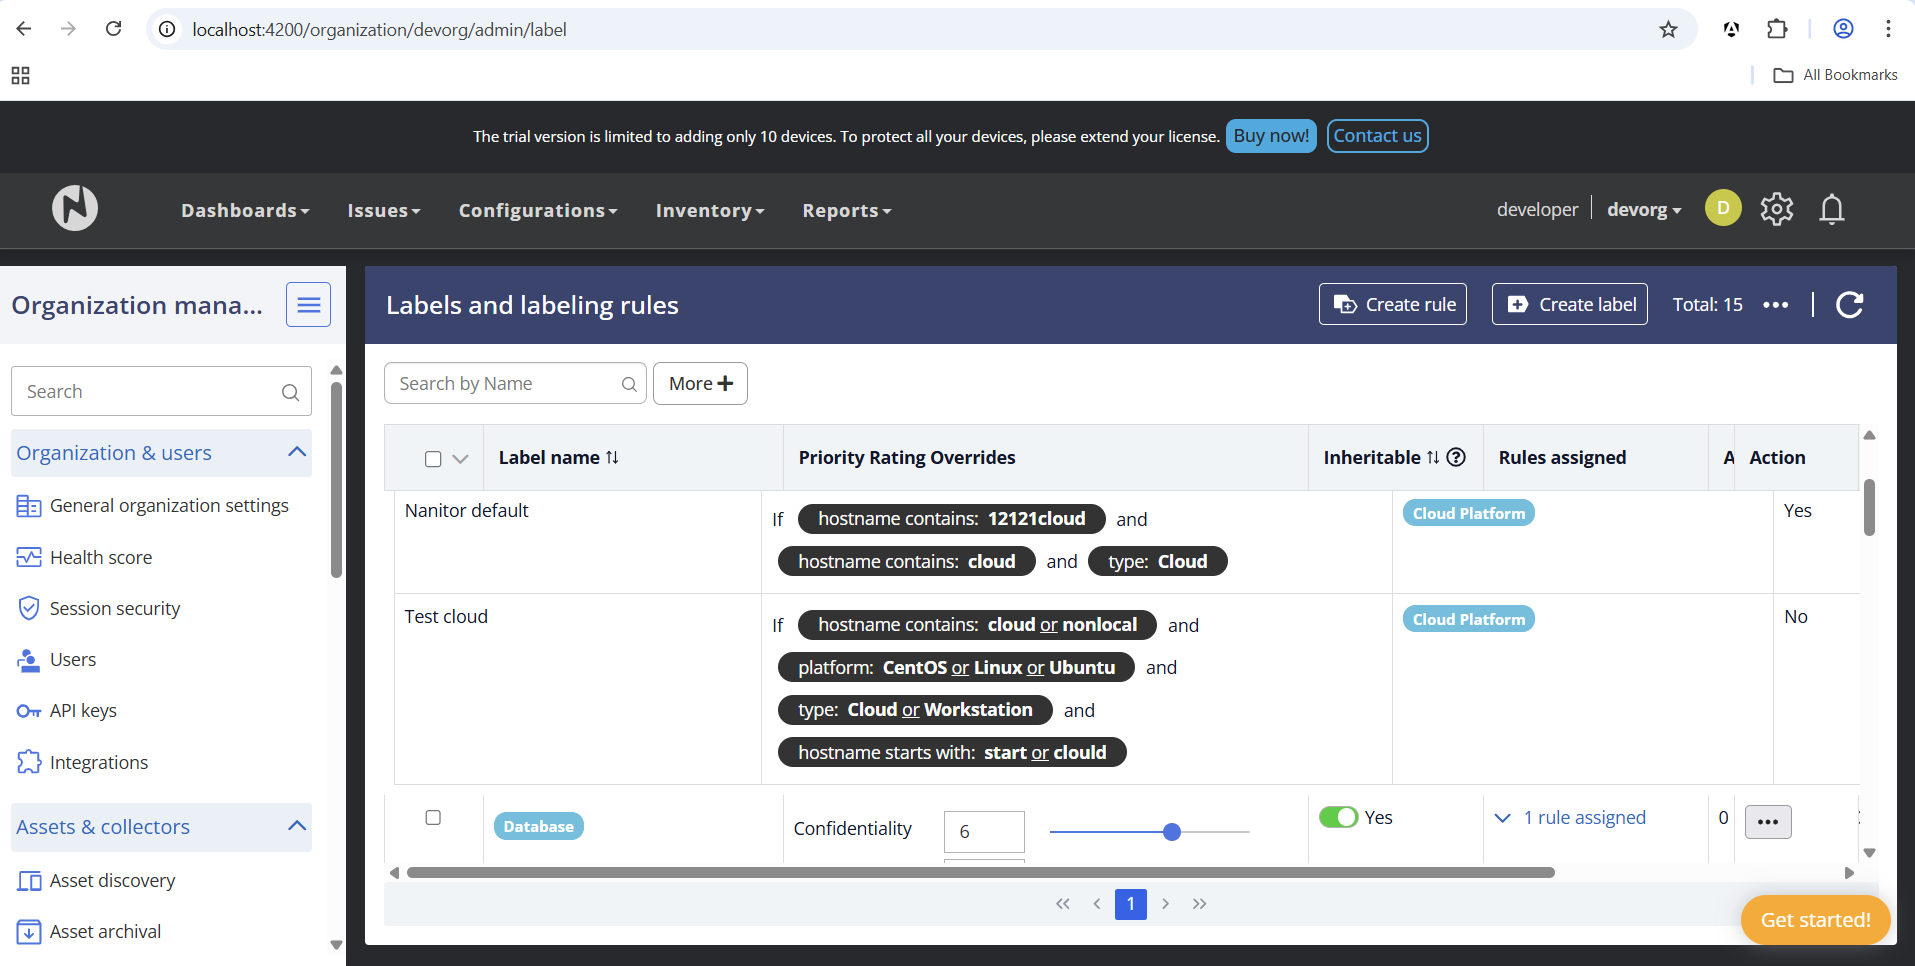Viewport: 1915px width, 966px height.
Task: Select the Database label row checkbox
Action: [433, 818]
